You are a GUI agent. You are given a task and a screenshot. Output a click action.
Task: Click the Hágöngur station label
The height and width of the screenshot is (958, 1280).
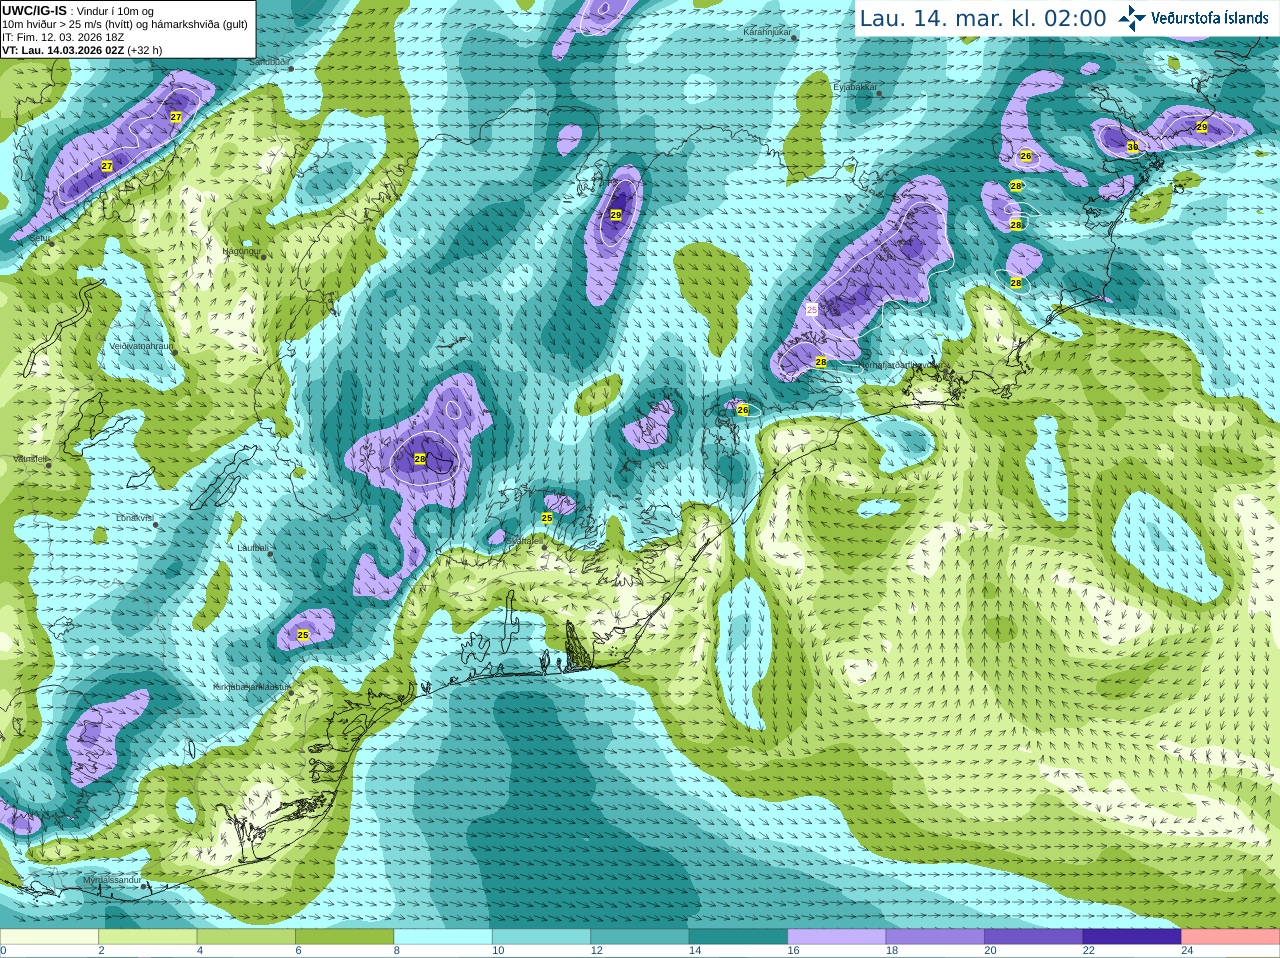point(241,251)
